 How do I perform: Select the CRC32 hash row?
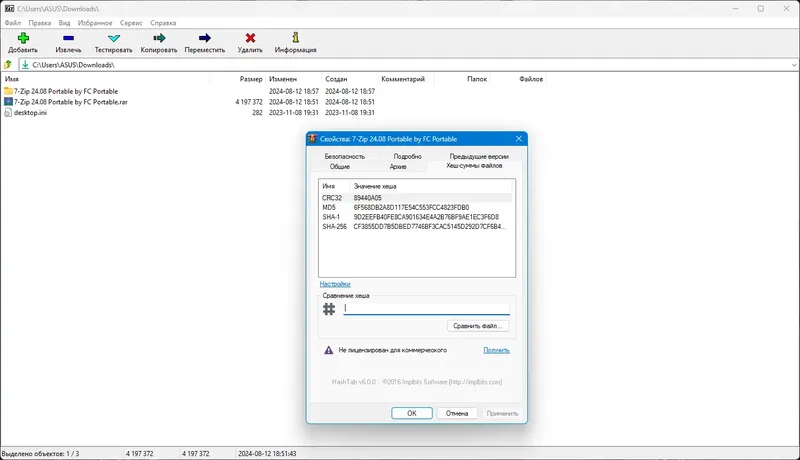coord(416,198)
